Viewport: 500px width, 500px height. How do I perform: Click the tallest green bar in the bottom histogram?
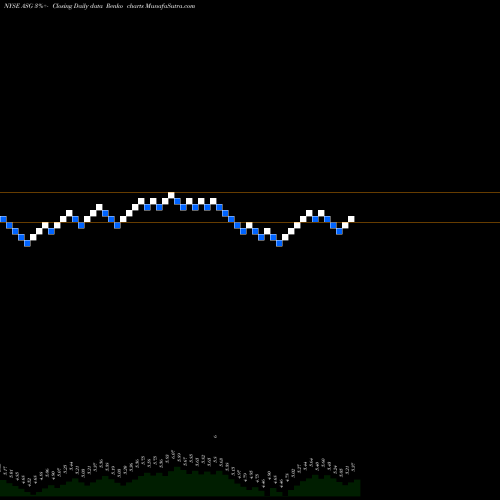pyautogui.click(x=176, y=481)
